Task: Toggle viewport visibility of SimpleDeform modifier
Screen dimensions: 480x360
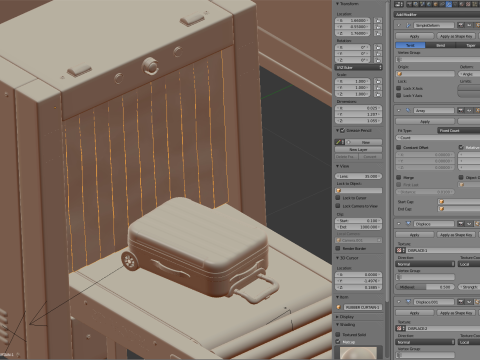Action: 469,25
